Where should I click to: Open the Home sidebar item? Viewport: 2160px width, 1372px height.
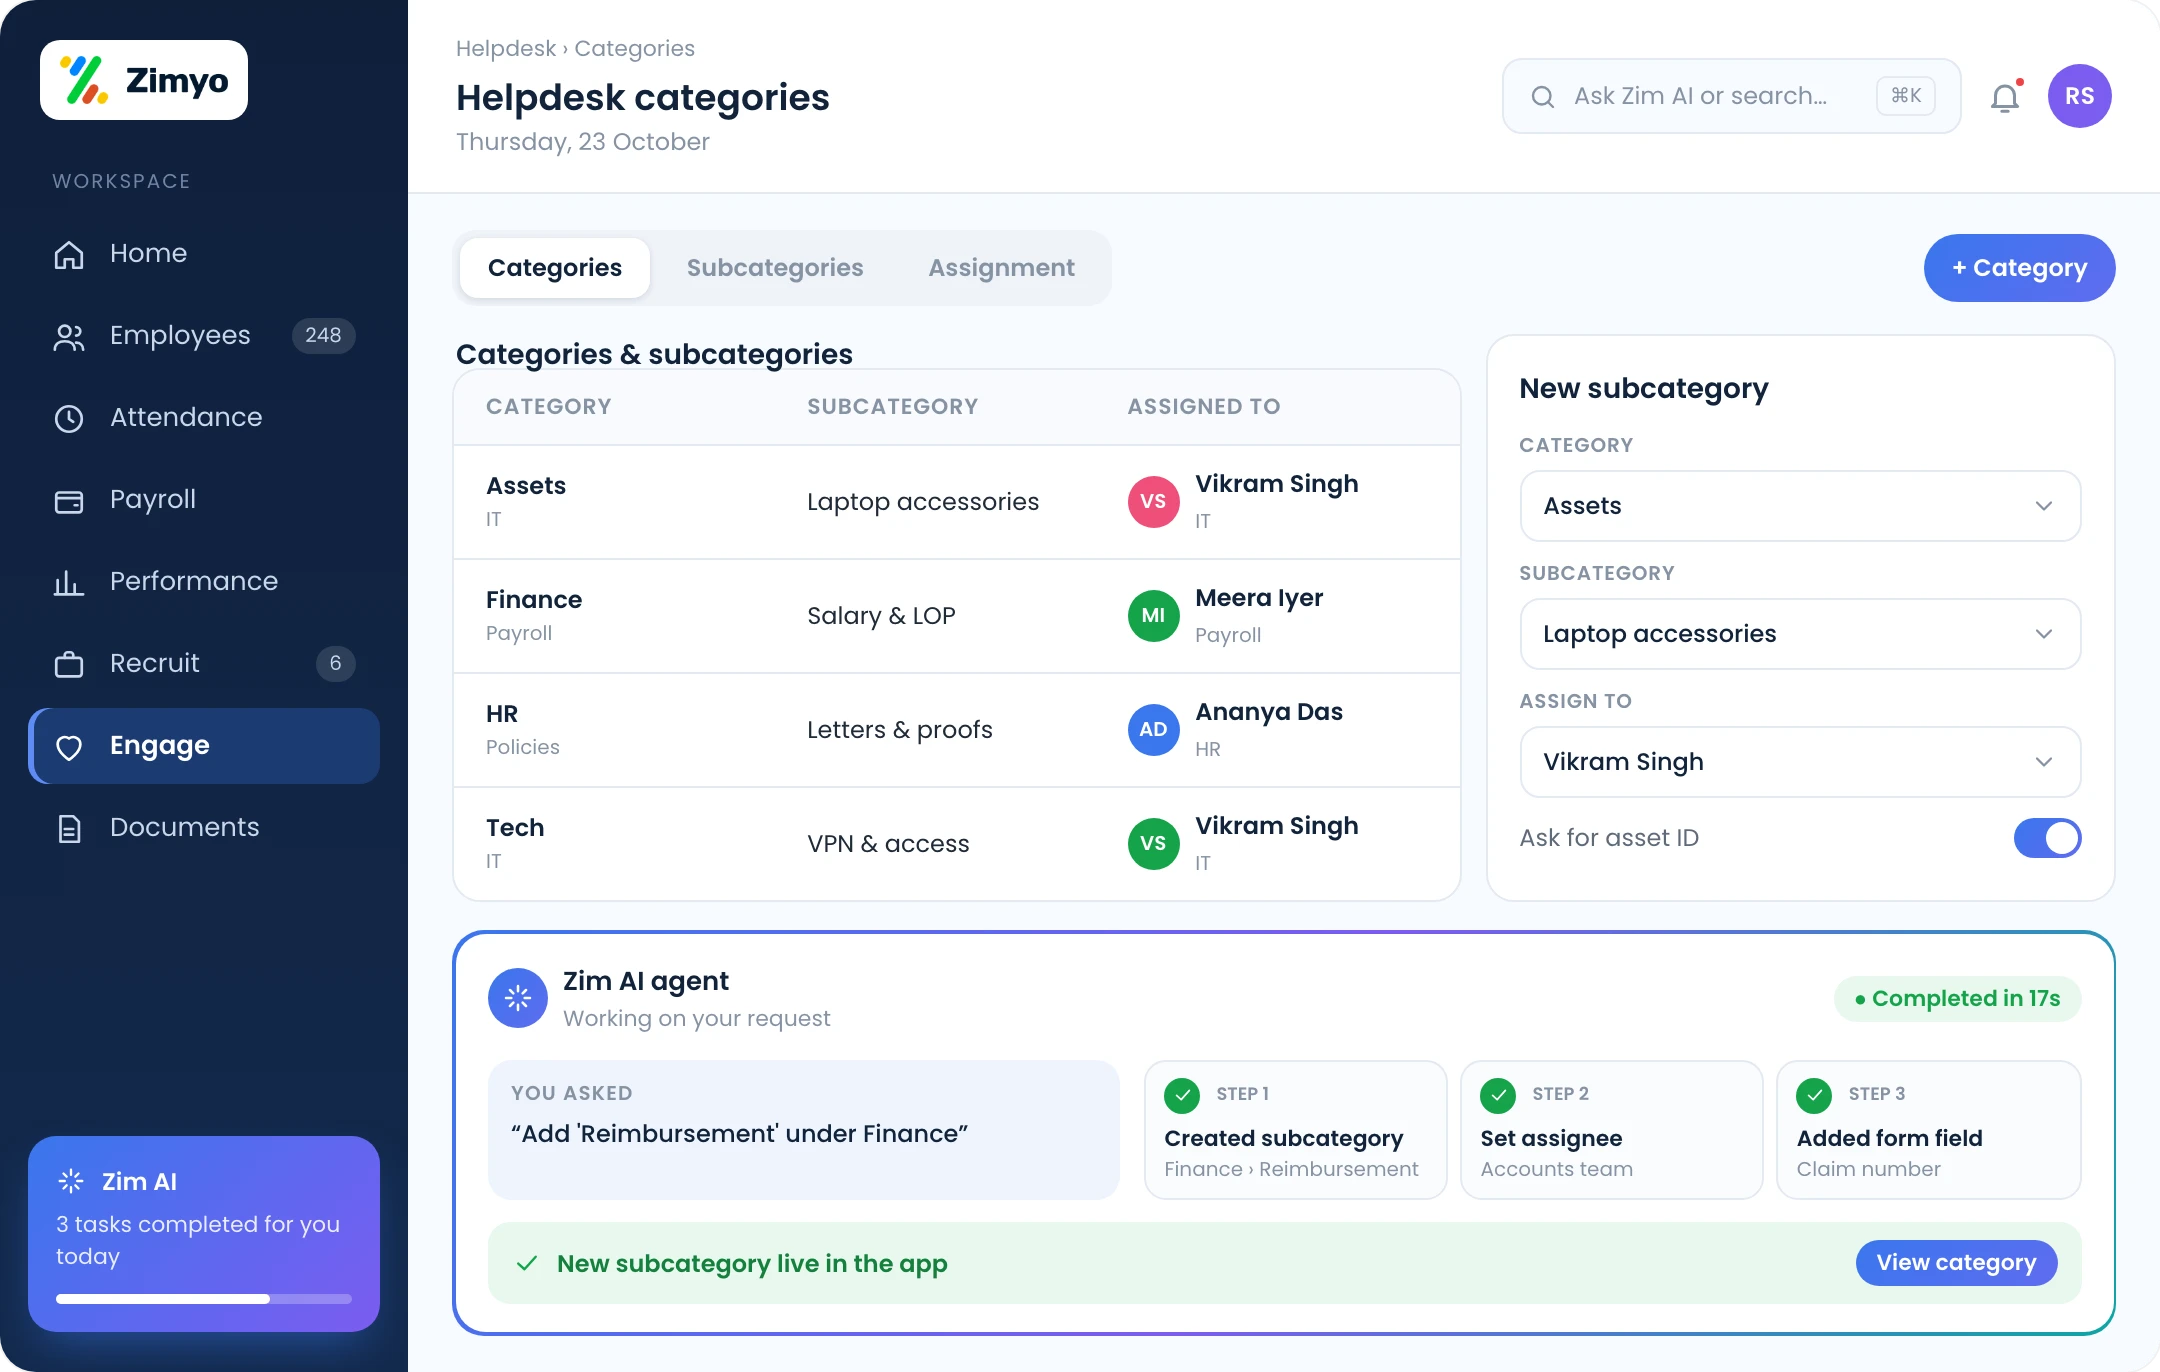click(x=204, y=253)
